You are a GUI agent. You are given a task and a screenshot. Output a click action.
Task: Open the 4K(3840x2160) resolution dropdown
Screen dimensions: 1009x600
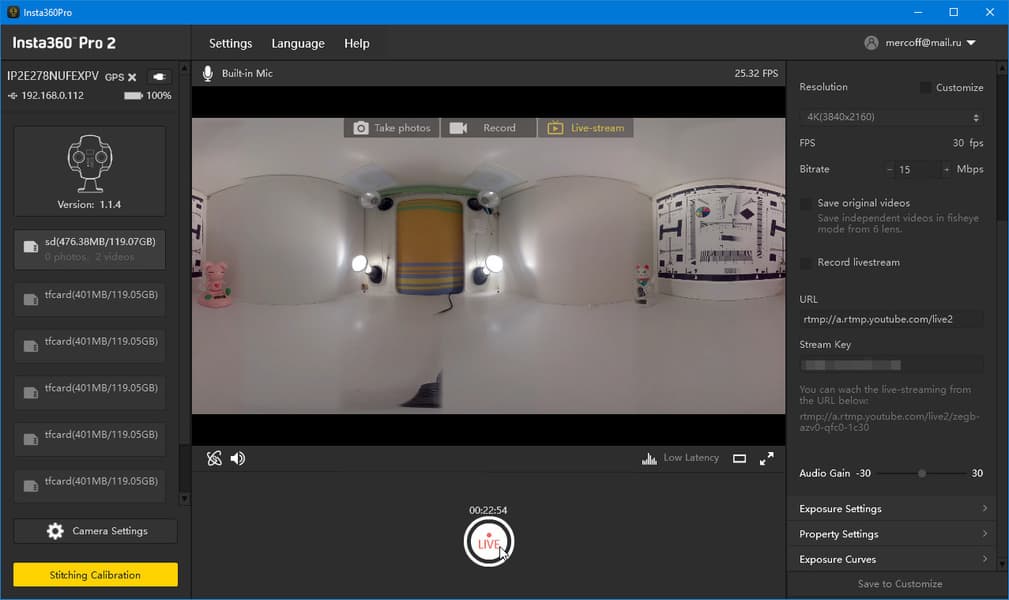[892, 117]
